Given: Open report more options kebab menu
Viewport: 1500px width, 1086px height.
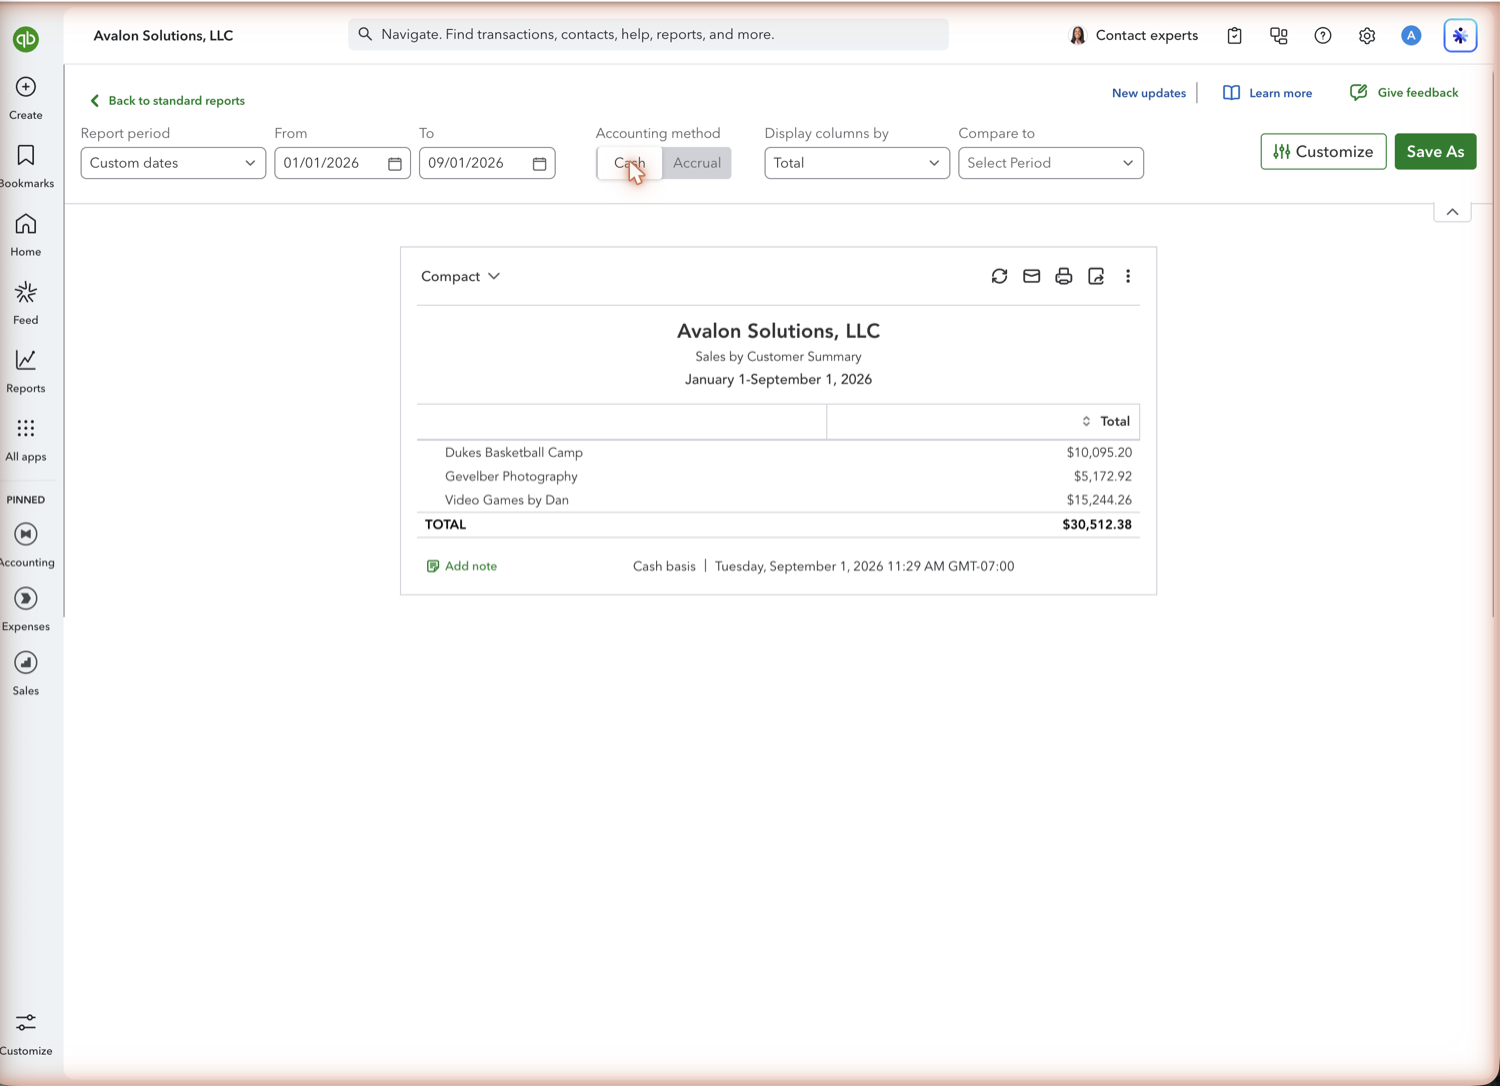Looking at the screenshot, I should point(1128,276).
